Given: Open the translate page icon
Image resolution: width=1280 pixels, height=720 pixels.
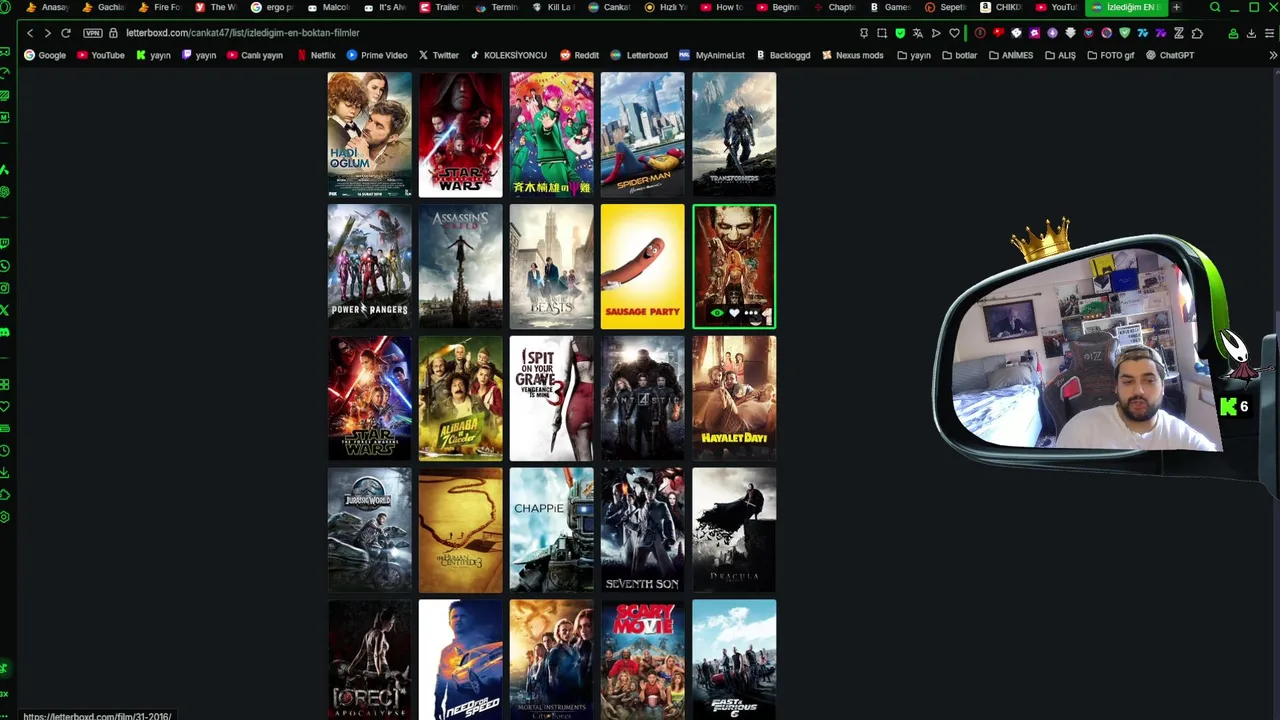Looking at the screenshot, I should (918, 33).
